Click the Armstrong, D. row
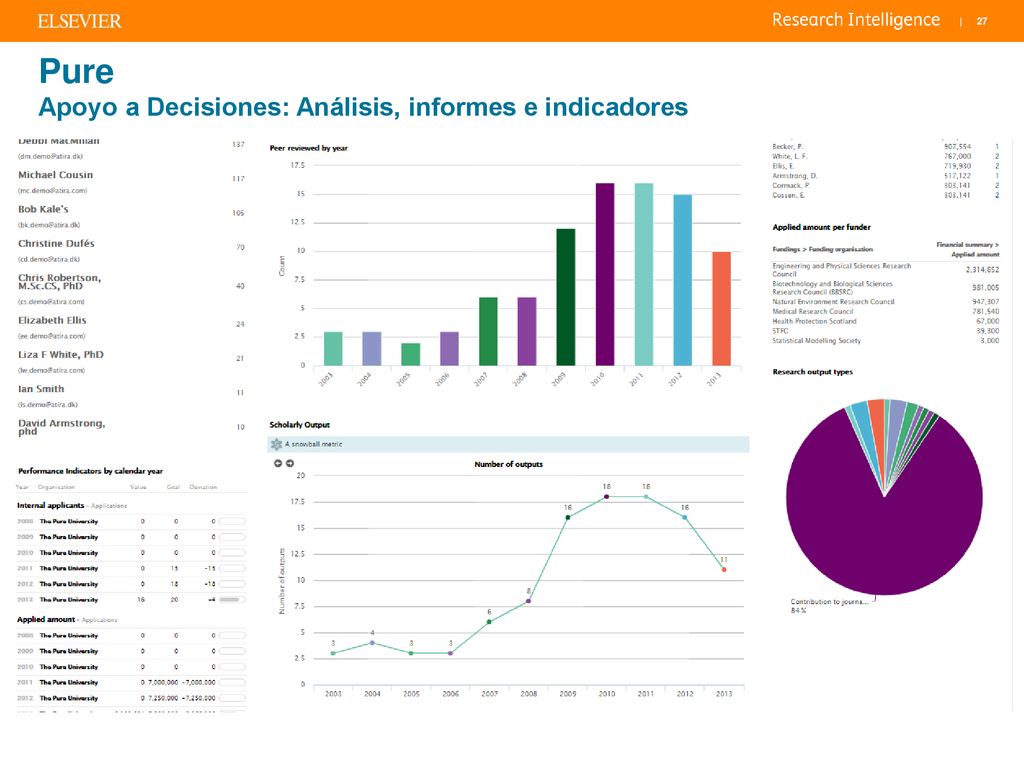This screenshot has width=1024, height=768. 886,176
